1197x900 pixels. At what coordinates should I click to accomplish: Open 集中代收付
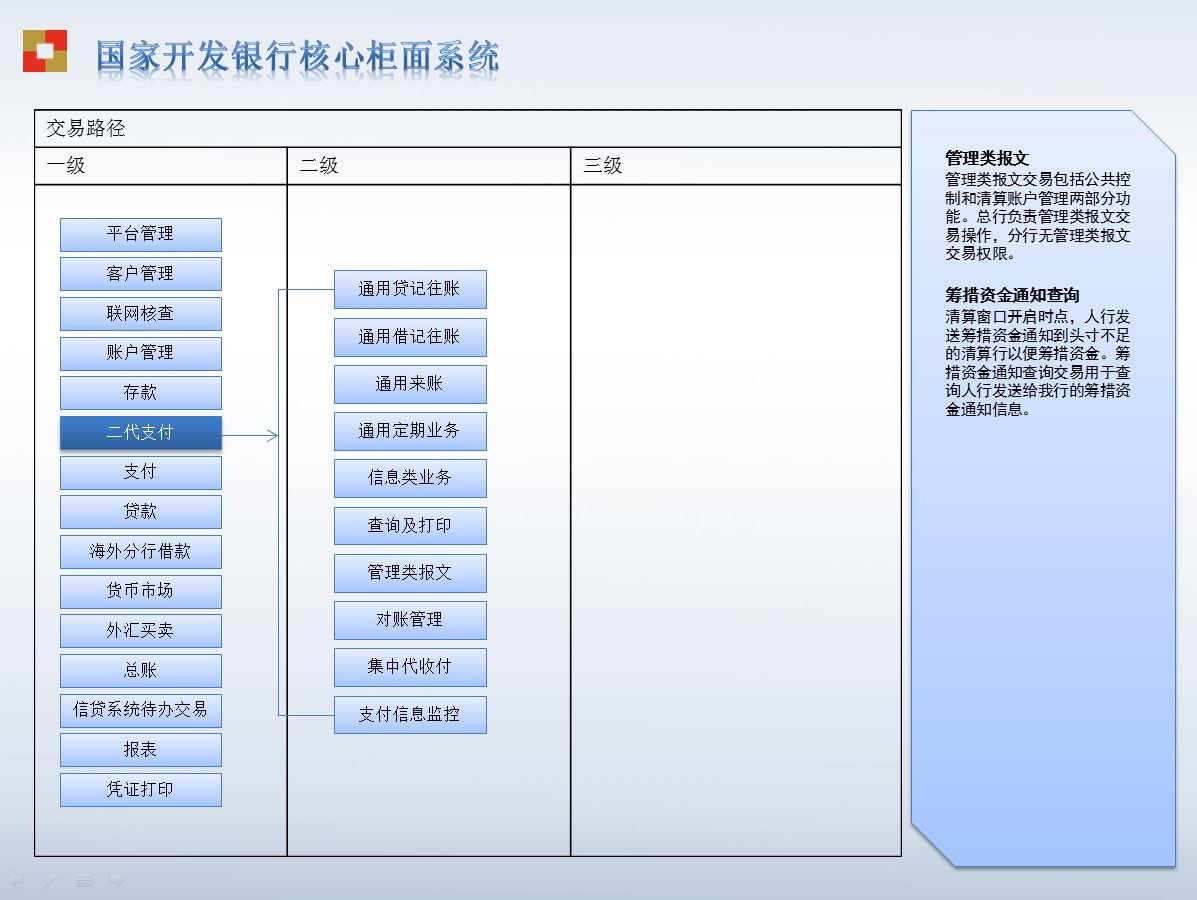[x=410, y=668]
